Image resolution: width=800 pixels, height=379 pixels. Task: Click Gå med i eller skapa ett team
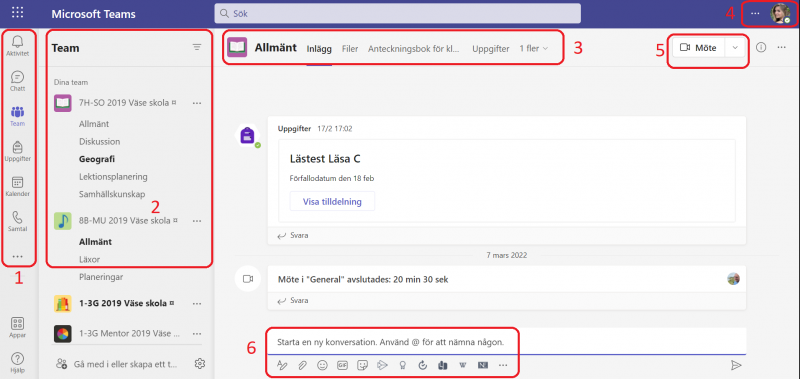click(116, 364)
